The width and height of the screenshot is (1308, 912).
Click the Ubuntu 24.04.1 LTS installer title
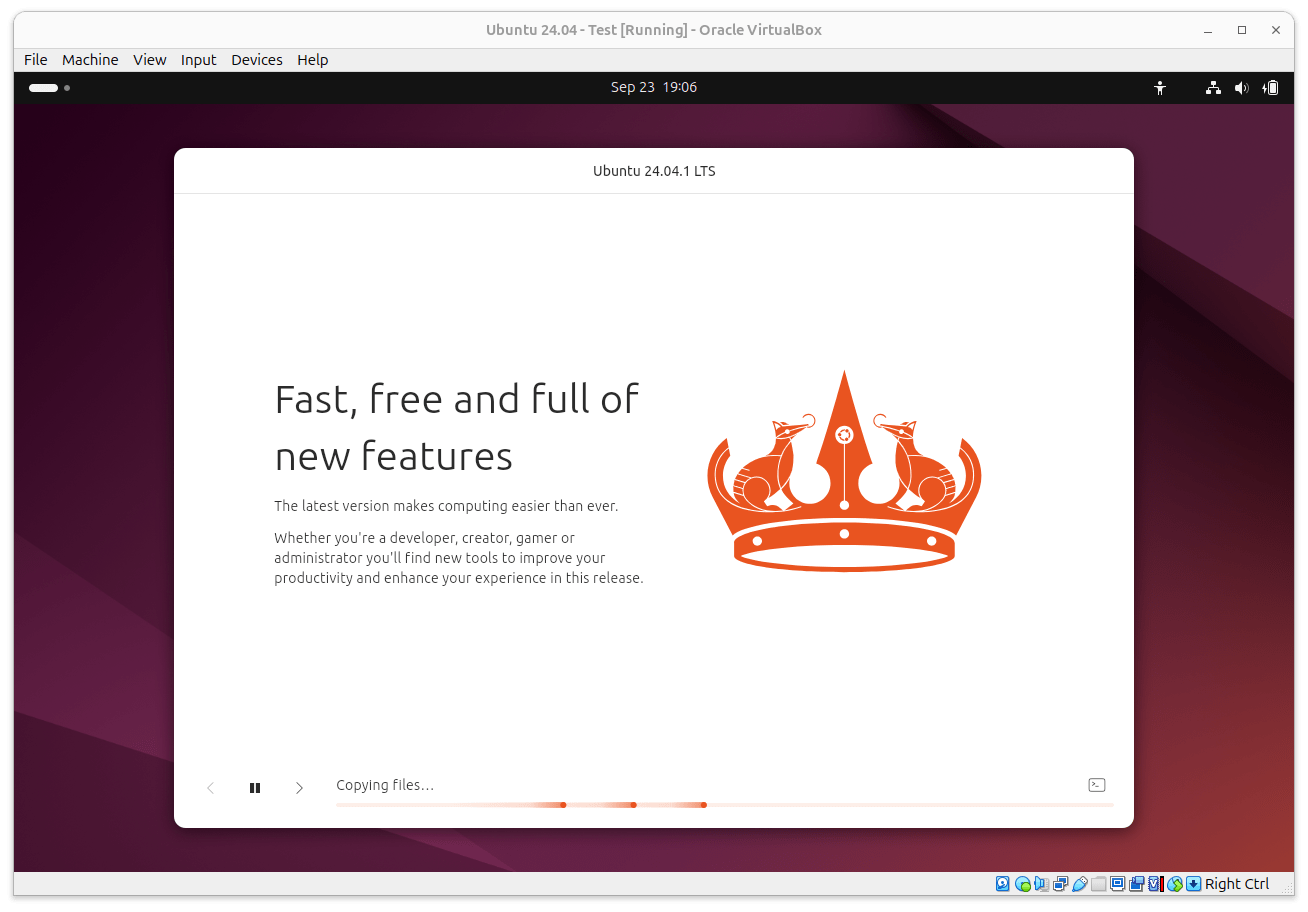(x=654, y=171)
